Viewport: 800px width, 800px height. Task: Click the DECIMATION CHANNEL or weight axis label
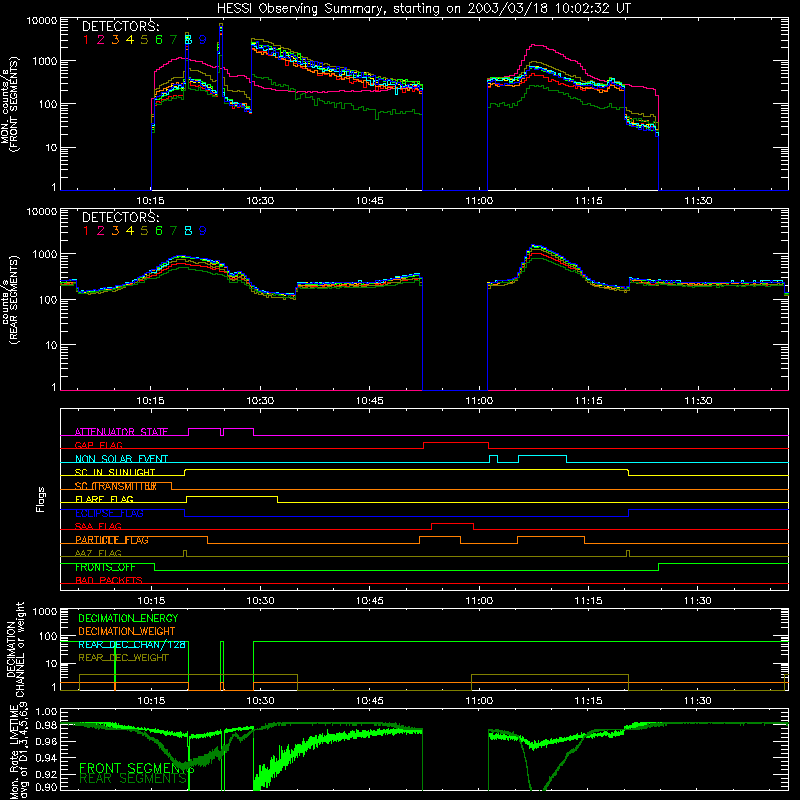(x=15, y=650)
